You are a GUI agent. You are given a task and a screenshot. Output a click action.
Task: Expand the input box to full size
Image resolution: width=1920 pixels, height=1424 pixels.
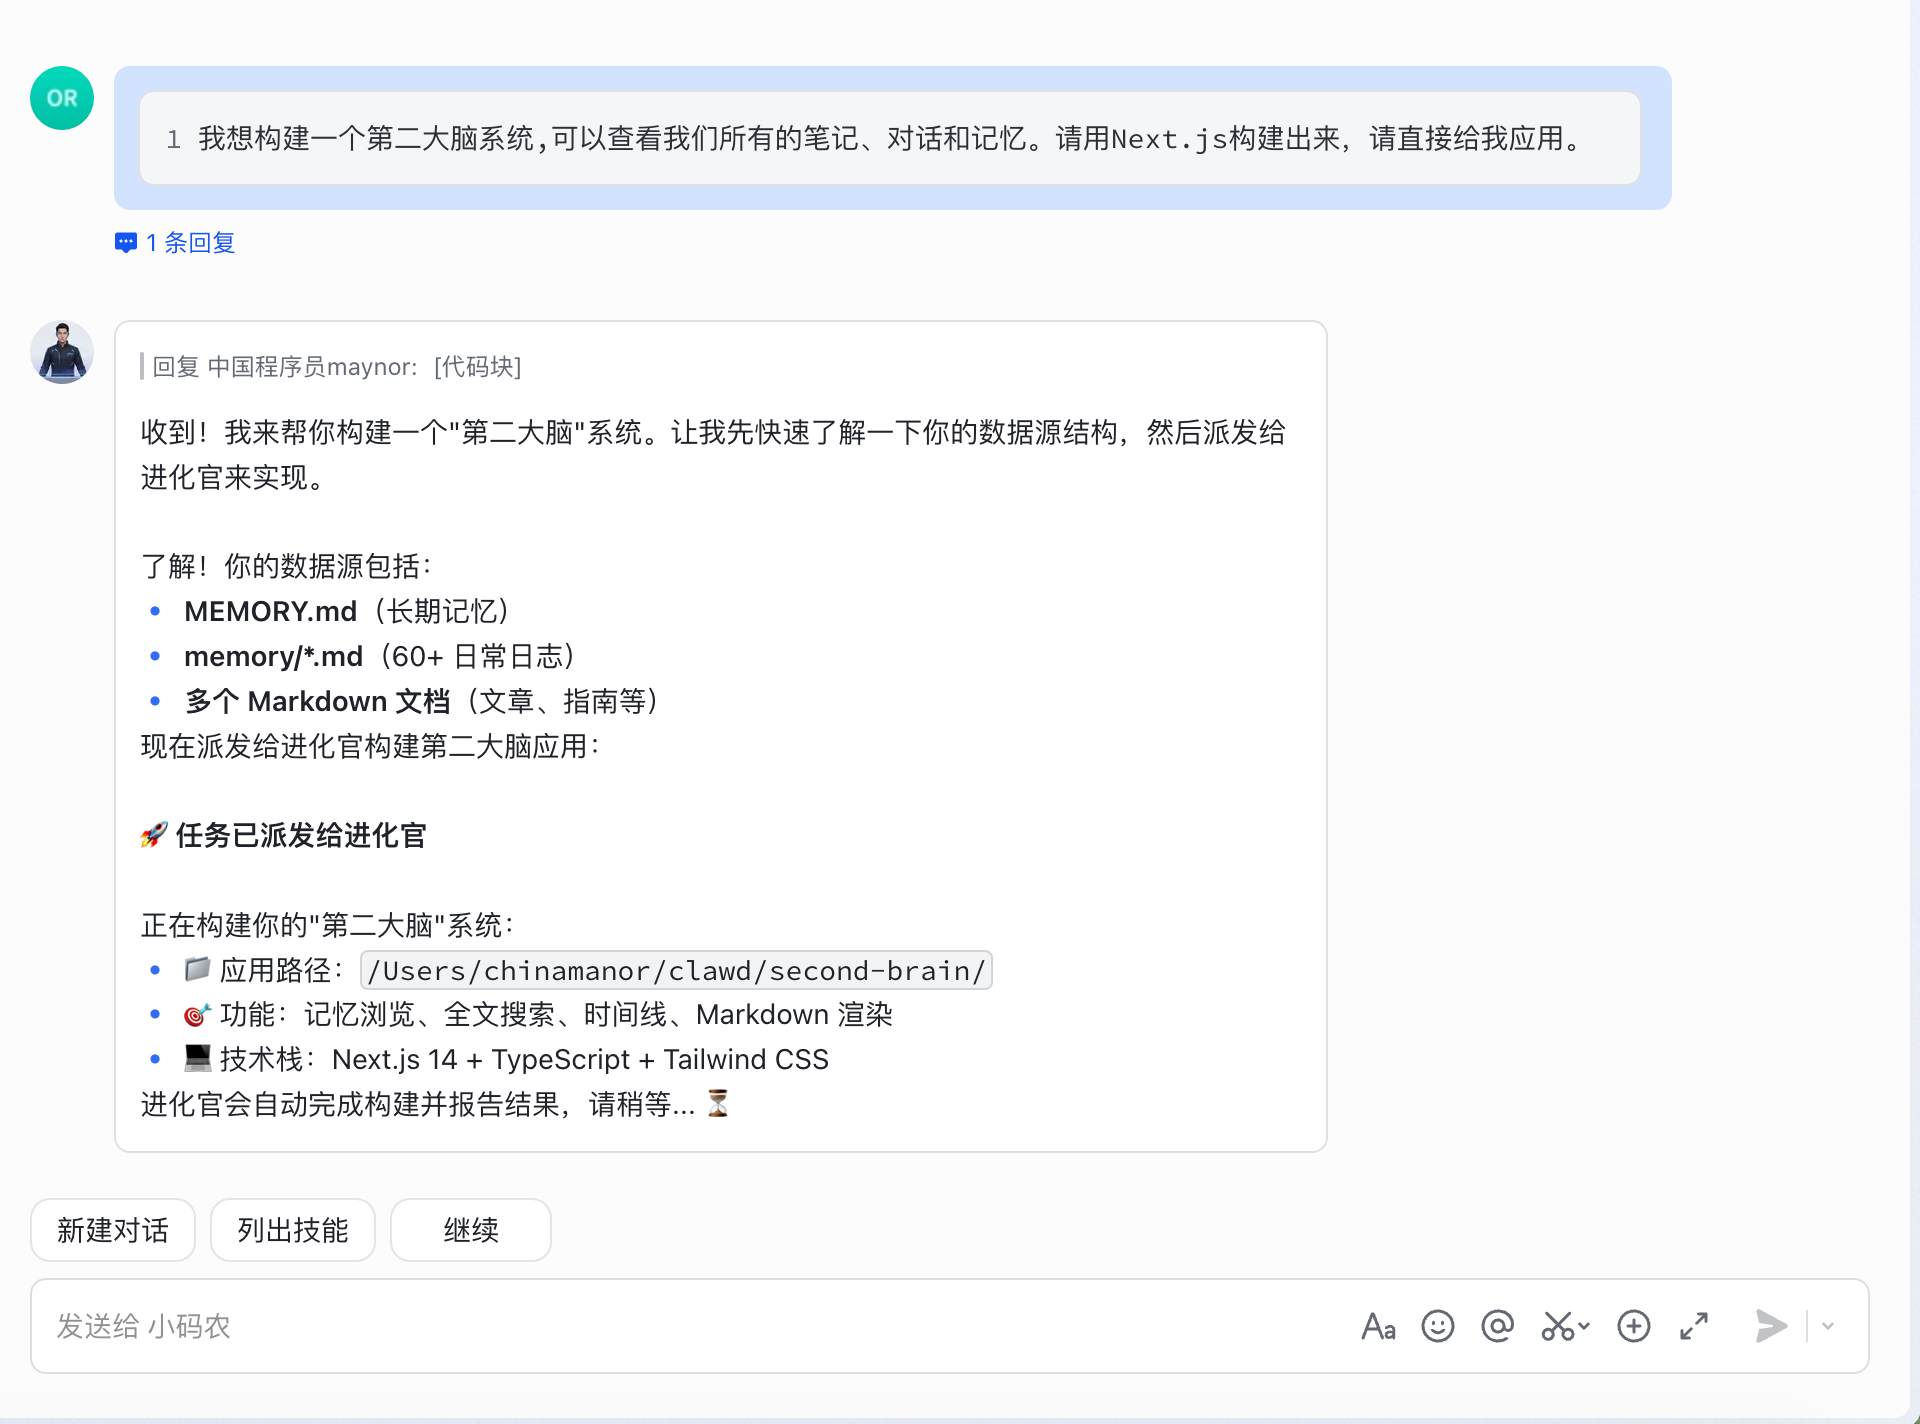click(1694, 1327)
